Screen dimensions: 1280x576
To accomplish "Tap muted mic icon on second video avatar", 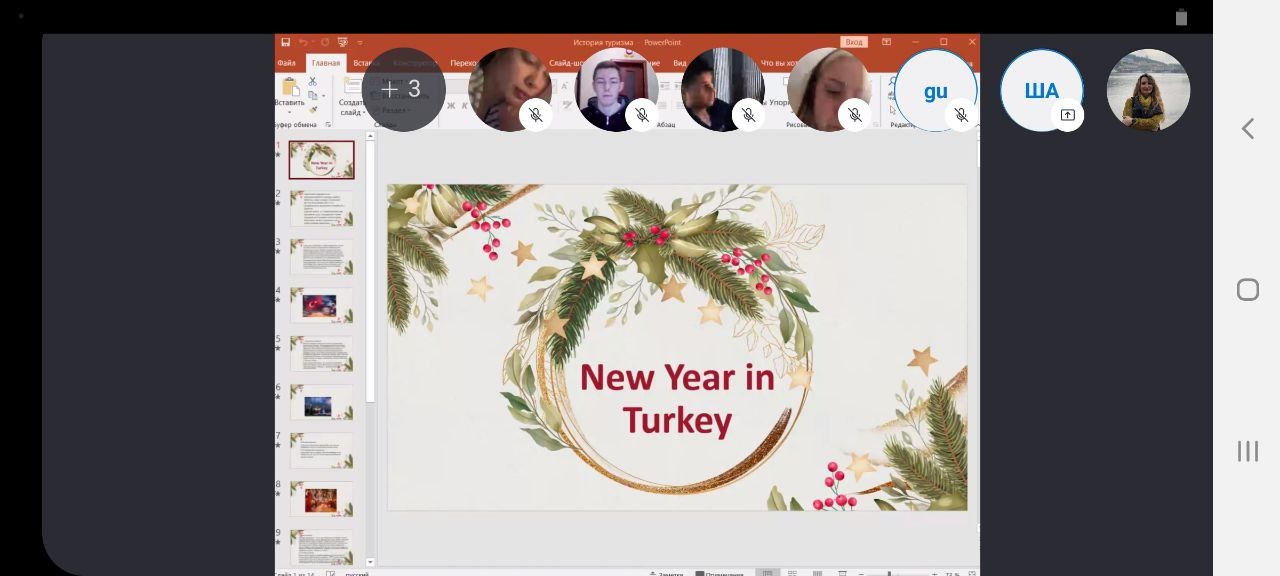I will [x=642, y=116].
